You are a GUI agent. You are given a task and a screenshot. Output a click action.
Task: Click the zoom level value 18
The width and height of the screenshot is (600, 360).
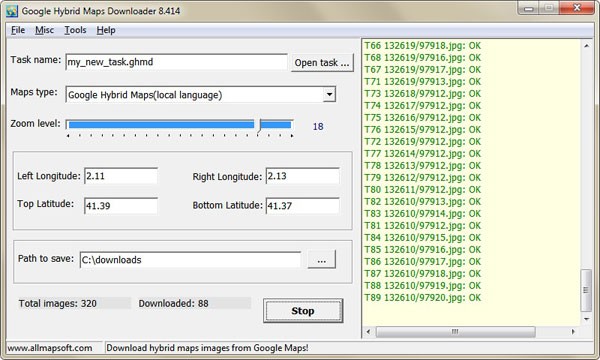[x=318, y=127]
